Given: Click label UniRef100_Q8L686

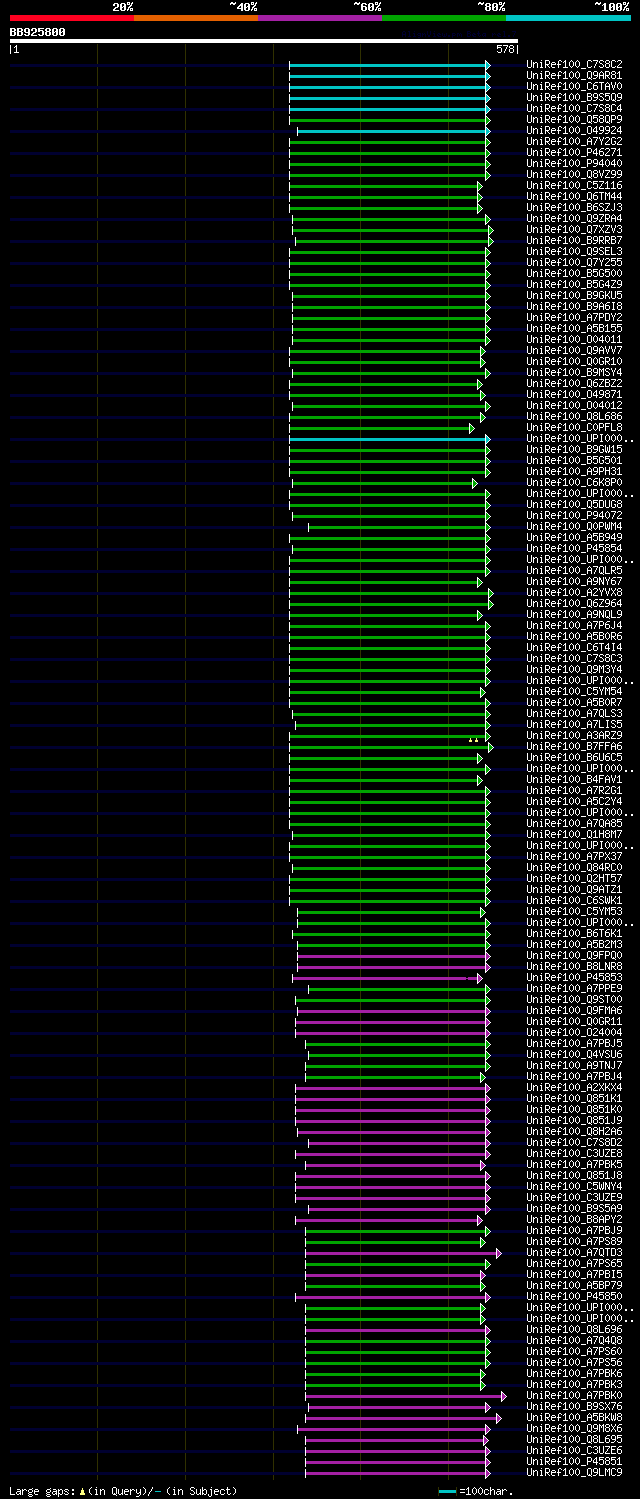Looking at the screenshot, I should pyautogui.click(x=574, y=417).
